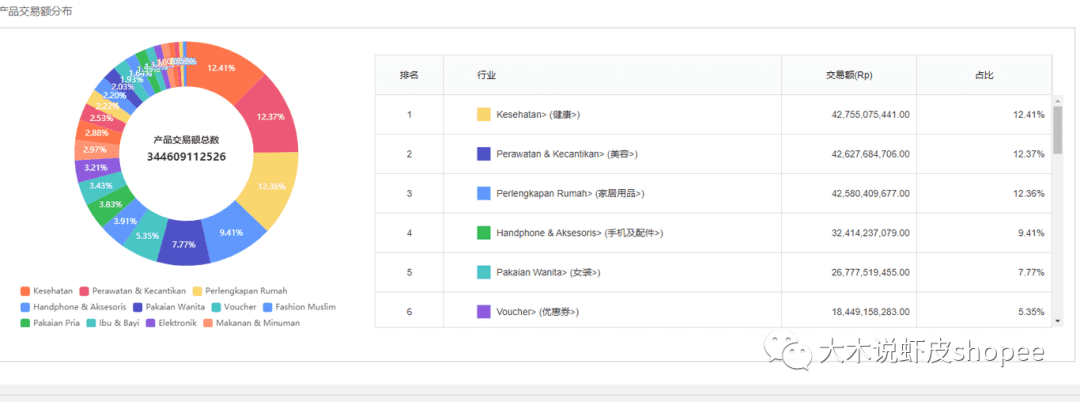
Task: Select the 2.20% donut slice
Action: click(114, 96)
